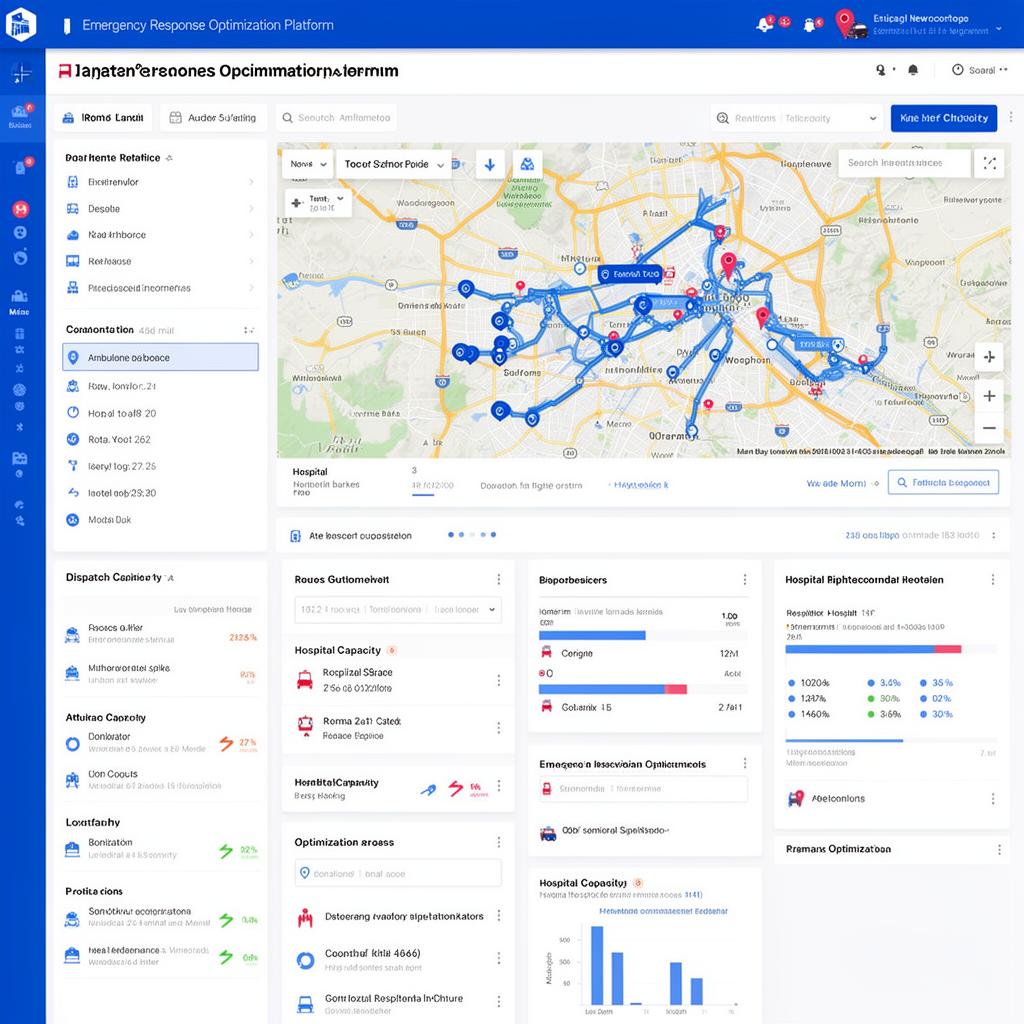
Task: Open the notification bell in the page header
Action: 913,70
